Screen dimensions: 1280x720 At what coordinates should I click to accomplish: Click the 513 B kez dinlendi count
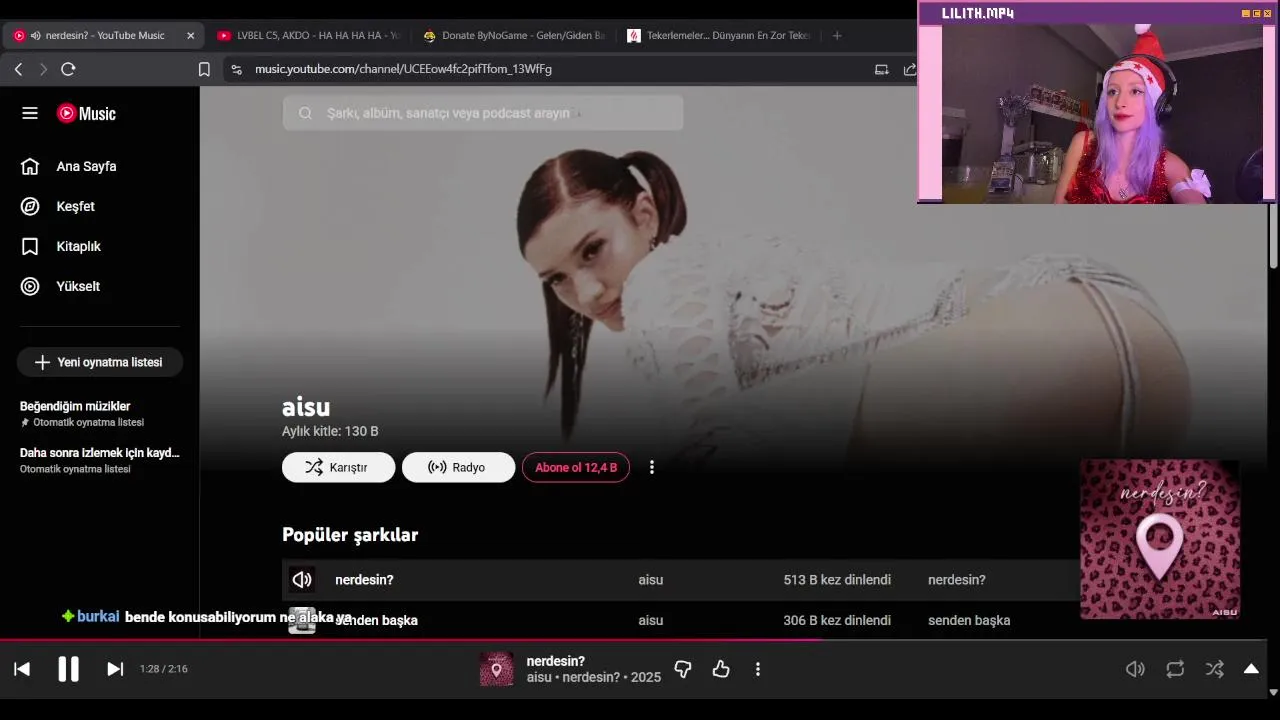[x=837, y=580]
